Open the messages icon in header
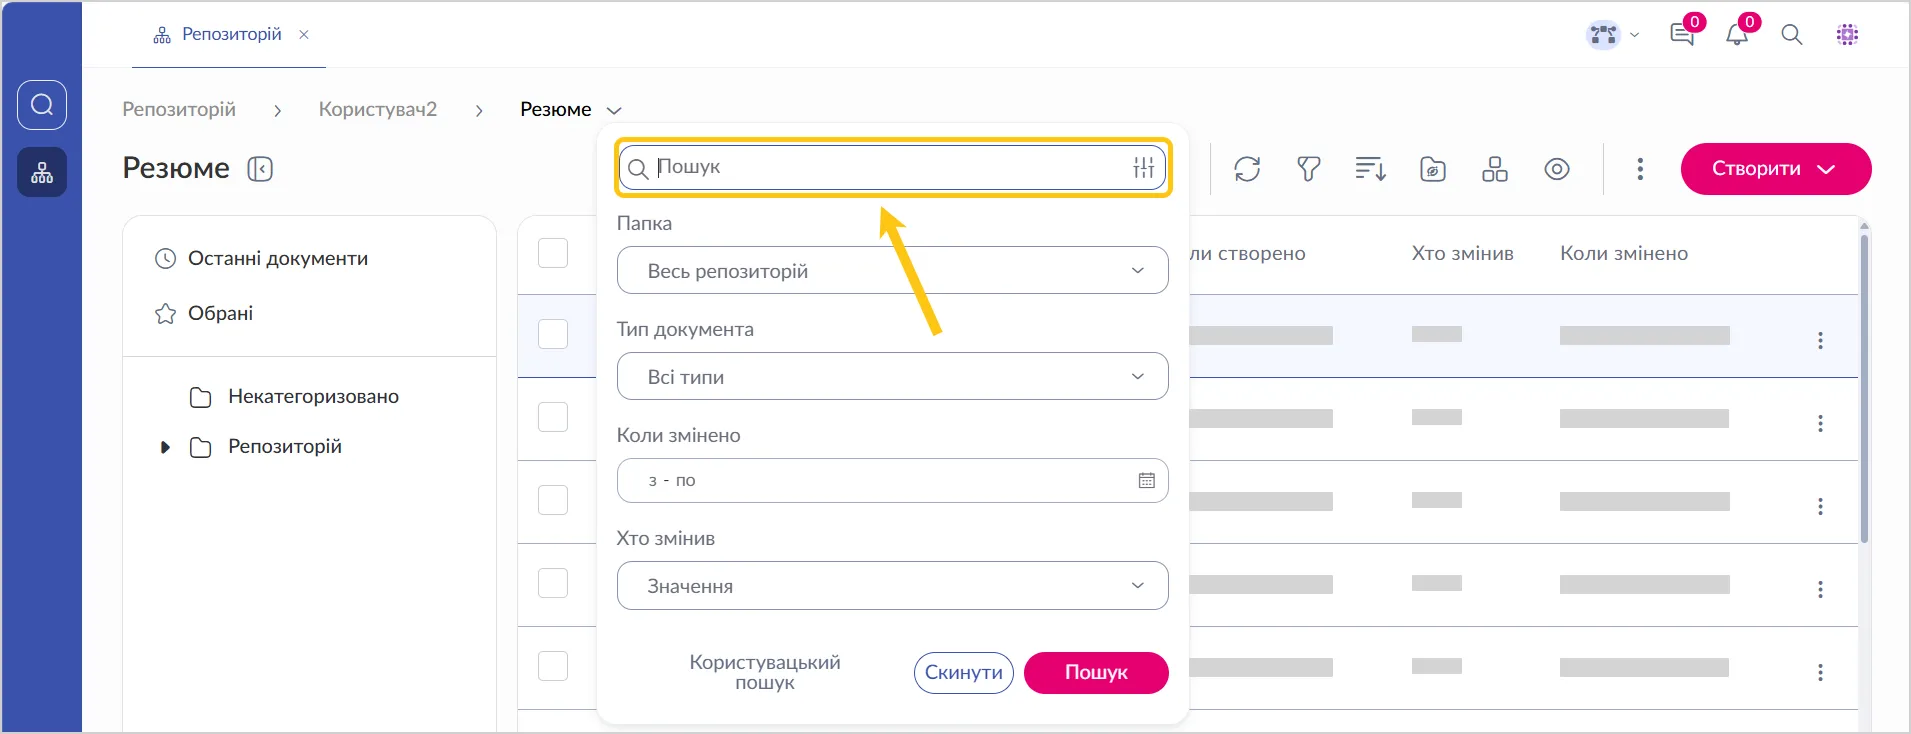 tap(1682, 35)
